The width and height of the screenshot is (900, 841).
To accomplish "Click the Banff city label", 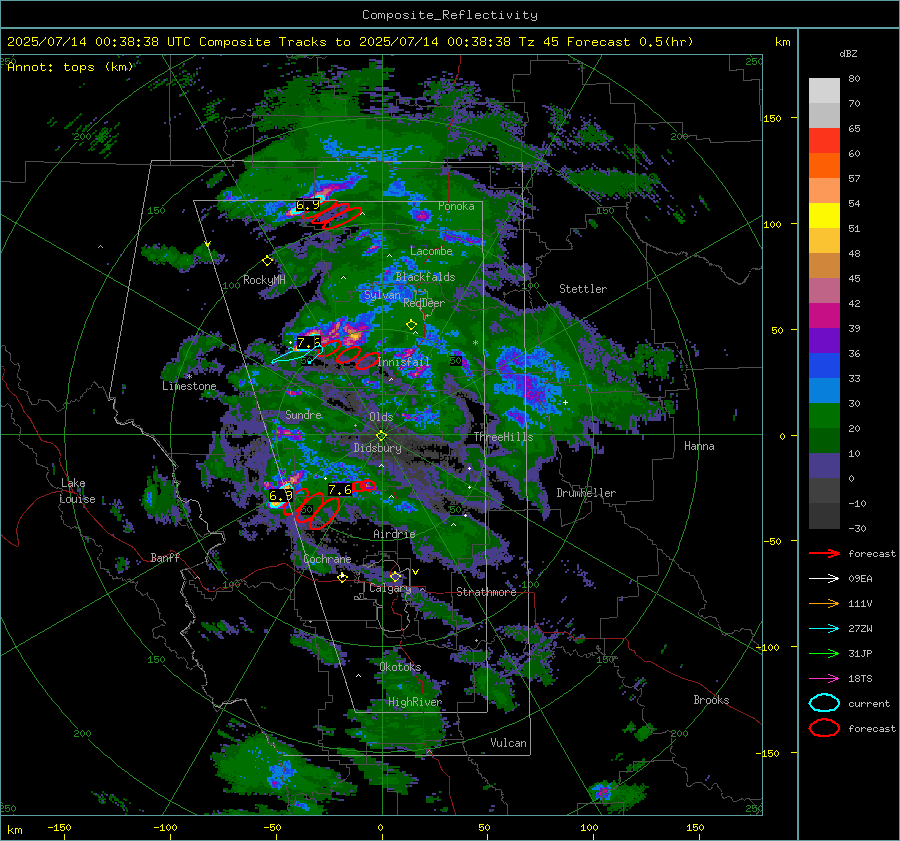I will (165, 558).
